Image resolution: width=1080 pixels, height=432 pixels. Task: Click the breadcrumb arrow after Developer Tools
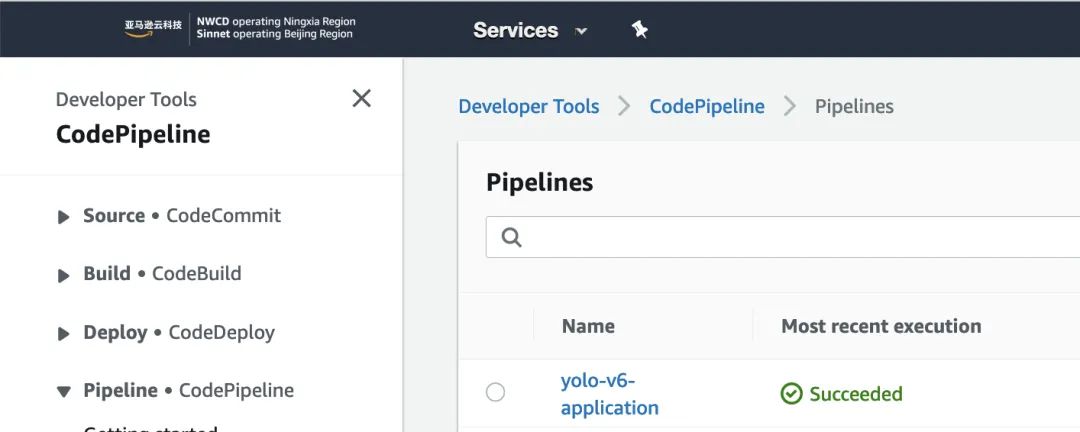(x=624, y=106)
